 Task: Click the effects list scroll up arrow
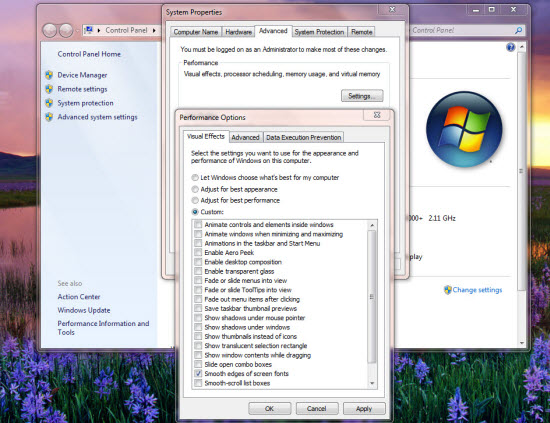click(372, 225)
